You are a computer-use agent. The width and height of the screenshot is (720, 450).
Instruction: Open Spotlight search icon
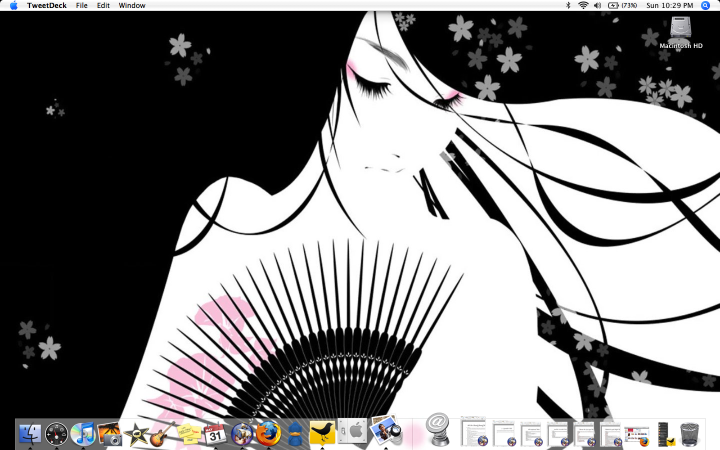click(x=706, y=6)
